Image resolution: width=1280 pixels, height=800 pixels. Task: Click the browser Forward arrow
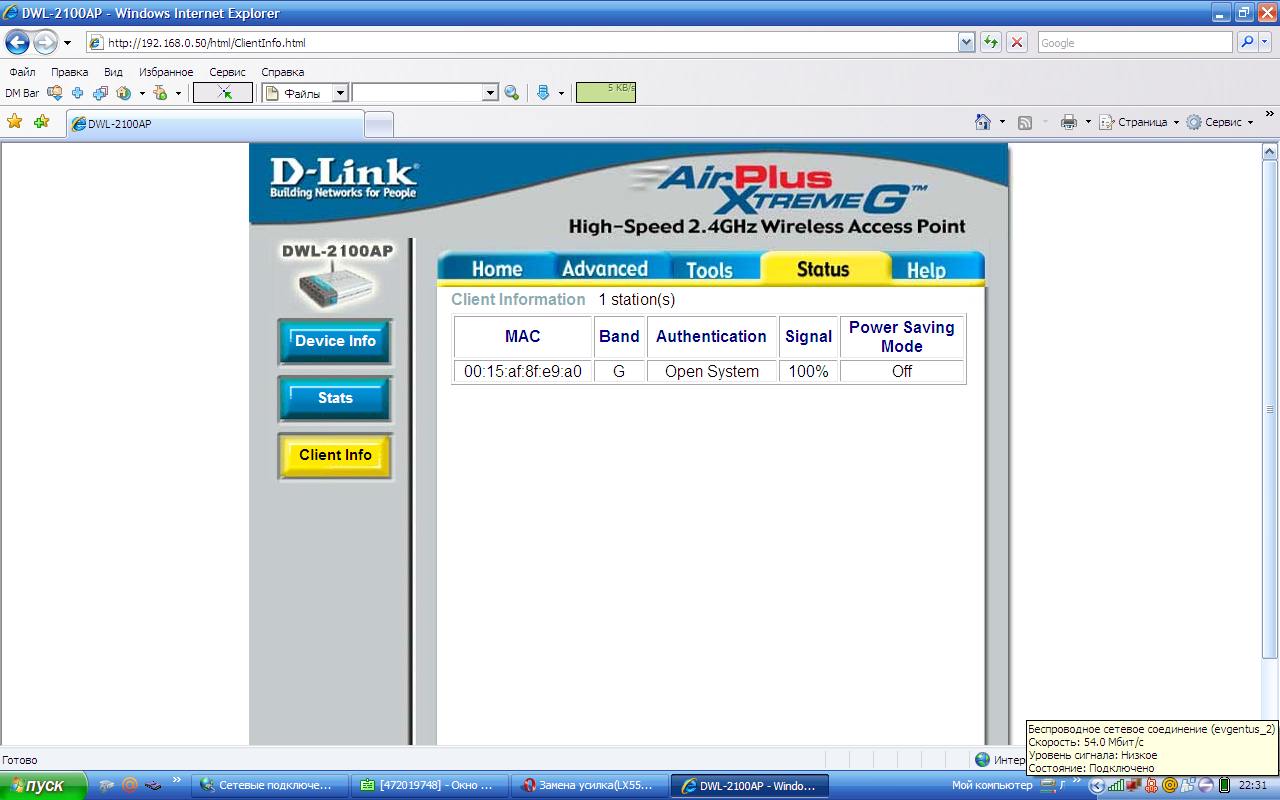point(45,42)
